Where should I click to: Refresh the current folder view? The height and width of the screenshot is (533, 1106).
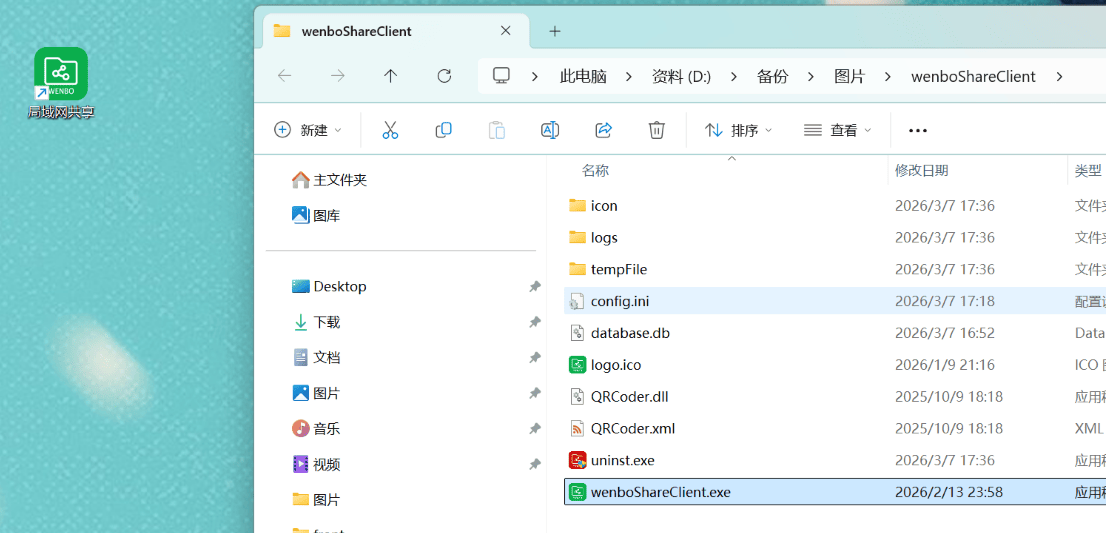[x=444, y=76]
